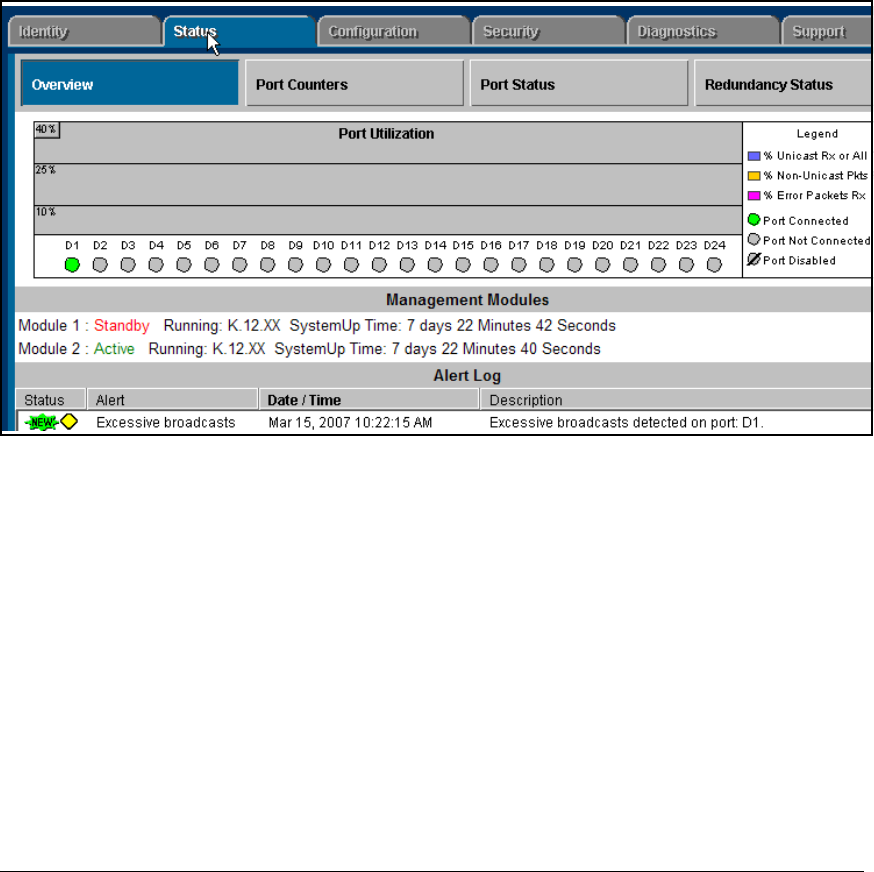Open the Security tab
The width and height of the screenshot is (874, 872).
coord(549,31)
